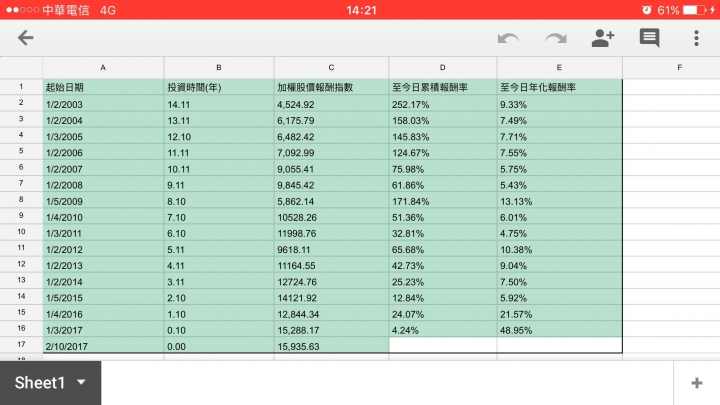Open the Sheet1 tab dropdown arrow
The width and height of the screenshot is (720, 405).
[x=81, y=382]
